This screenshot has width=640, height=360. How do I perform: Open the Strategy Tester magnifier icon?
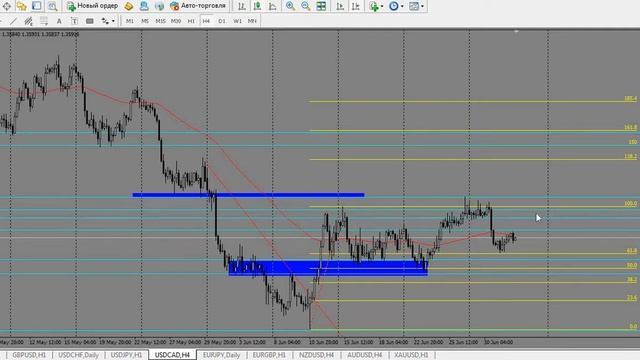tap(52, 6)
